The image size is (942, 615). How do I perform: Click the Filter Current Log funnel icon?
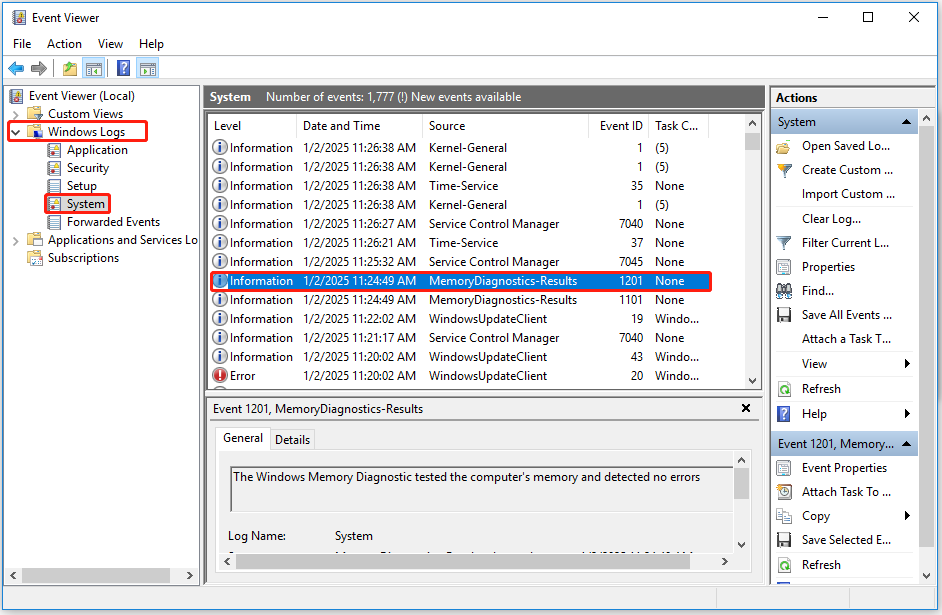tap(786, 242)
